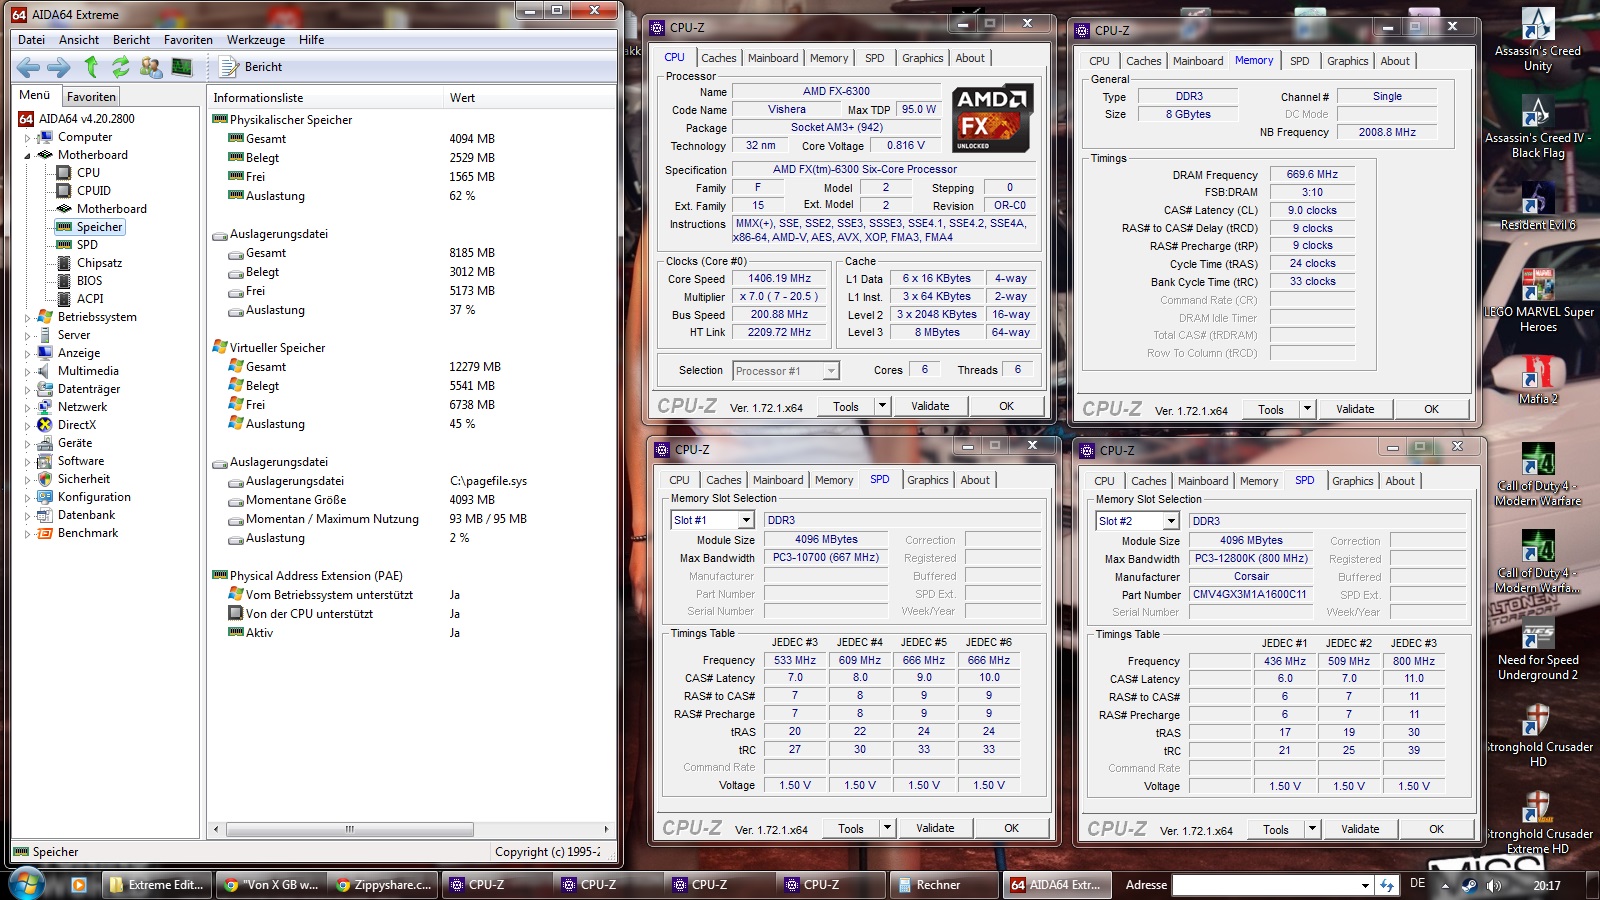Expand the Benchmark tree node
The width and height of the screenshot is (1600, 900).
[27, 533]
